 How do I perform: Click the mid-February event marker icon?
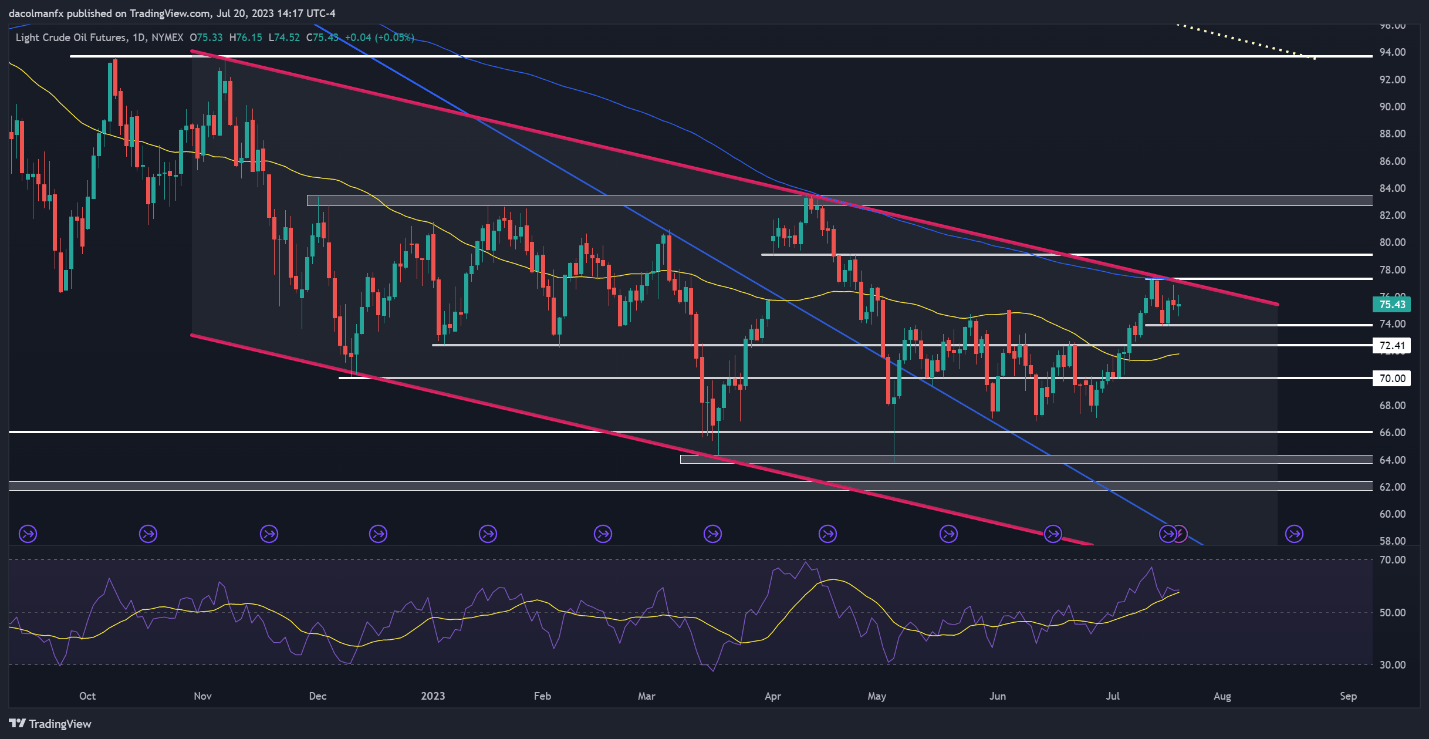[x=602, y=534]
